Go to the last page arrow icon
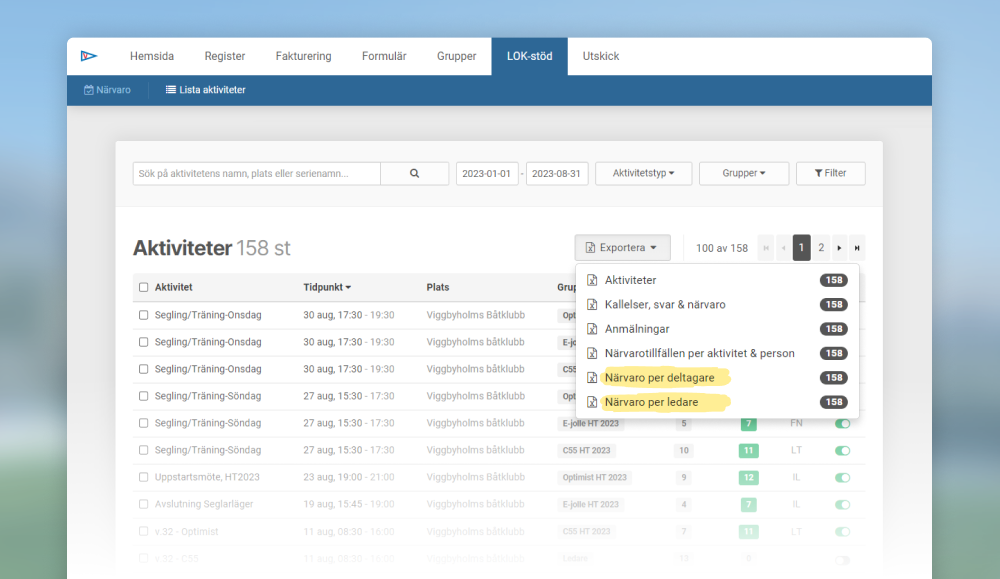 click(x=857, y=248)
